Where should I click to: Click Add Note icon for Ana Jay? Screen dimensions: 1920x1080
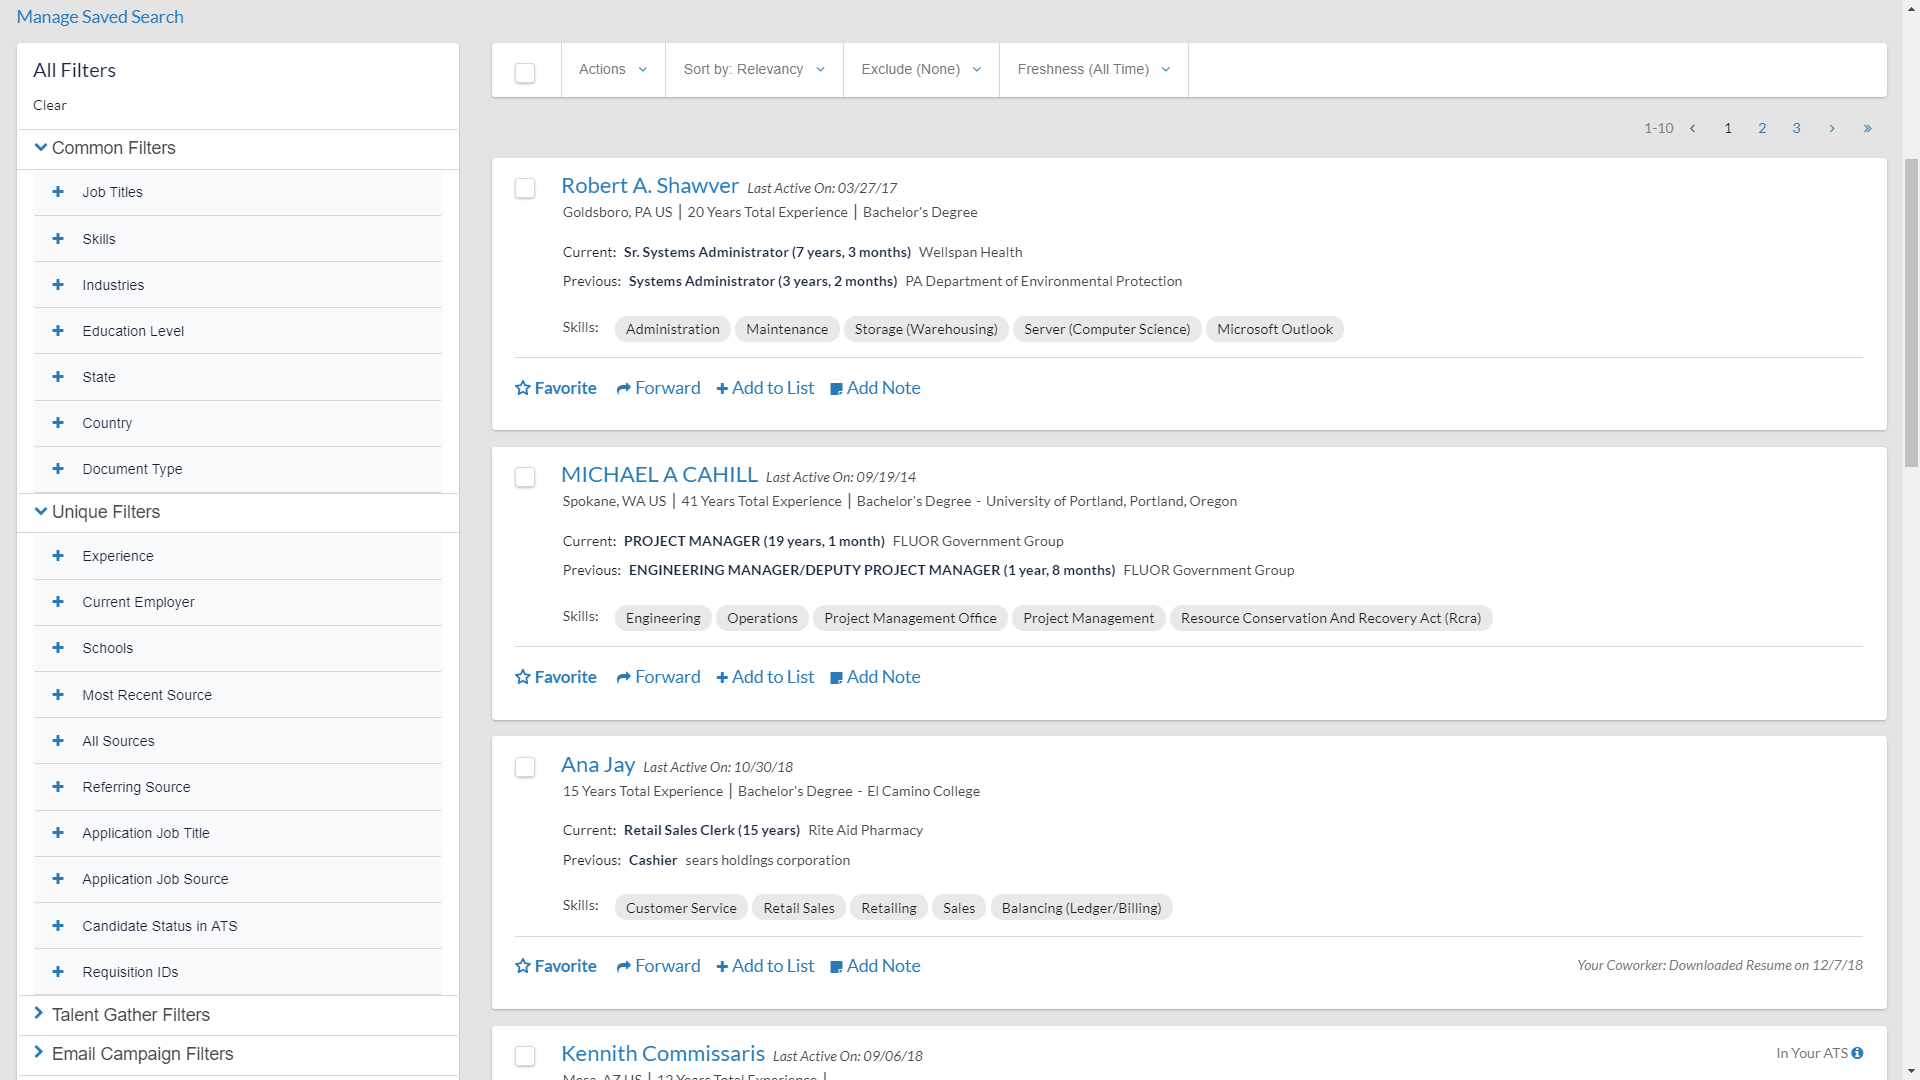point(837,967)
